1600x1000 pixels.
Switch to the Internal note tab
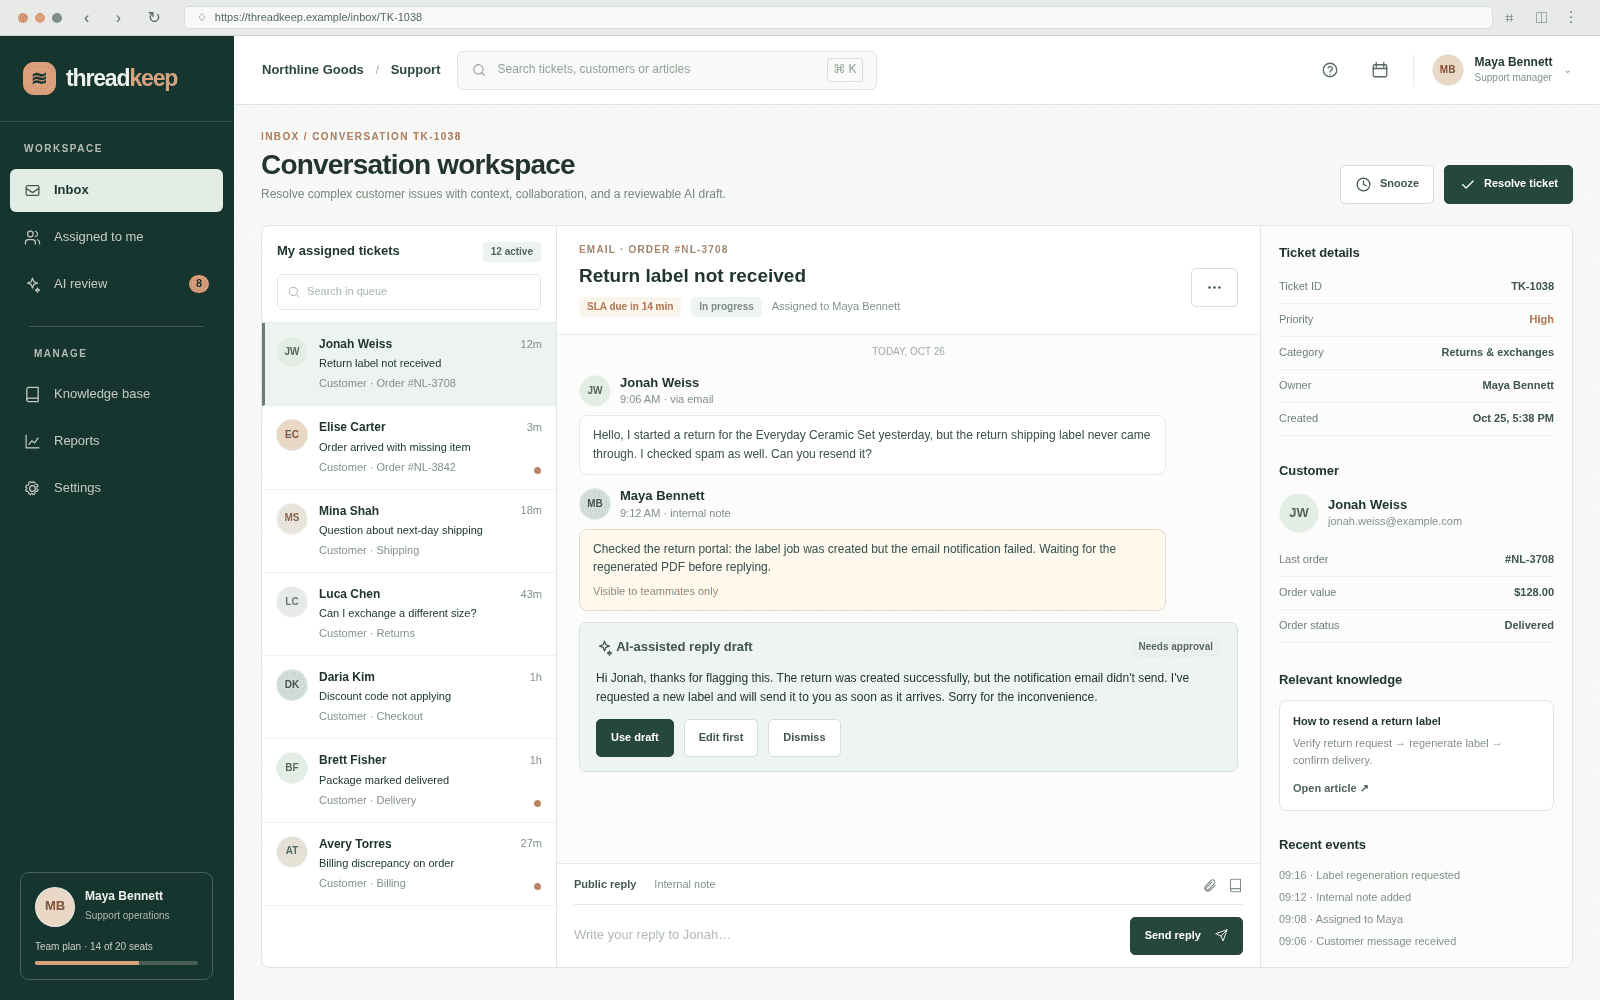click(x=685, y=884)
